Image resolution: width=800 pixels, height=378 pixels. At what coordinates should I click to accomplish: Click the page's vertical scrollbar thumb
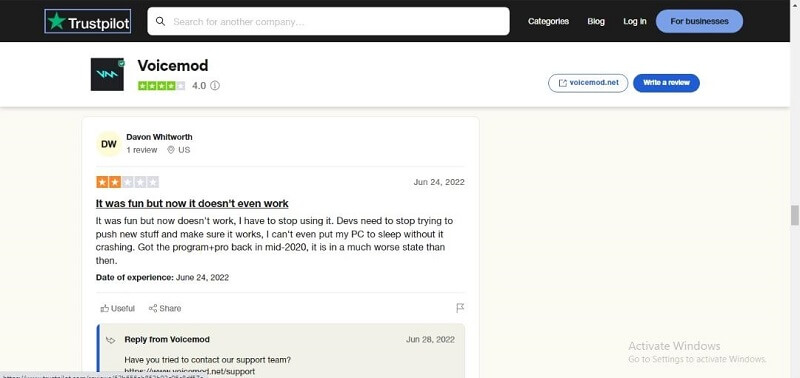[x=794, y=215]
